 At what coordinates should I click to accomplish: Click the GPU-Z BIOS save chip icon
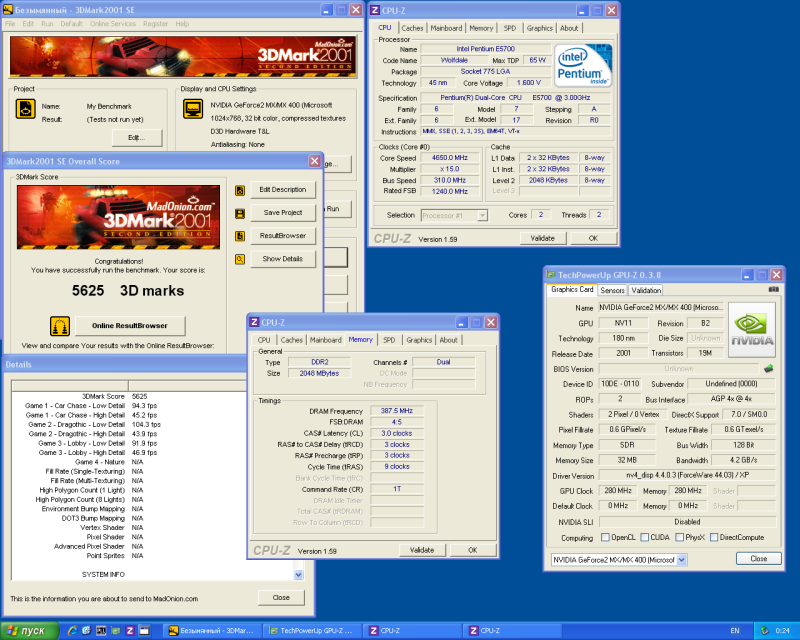coord(768,368)
